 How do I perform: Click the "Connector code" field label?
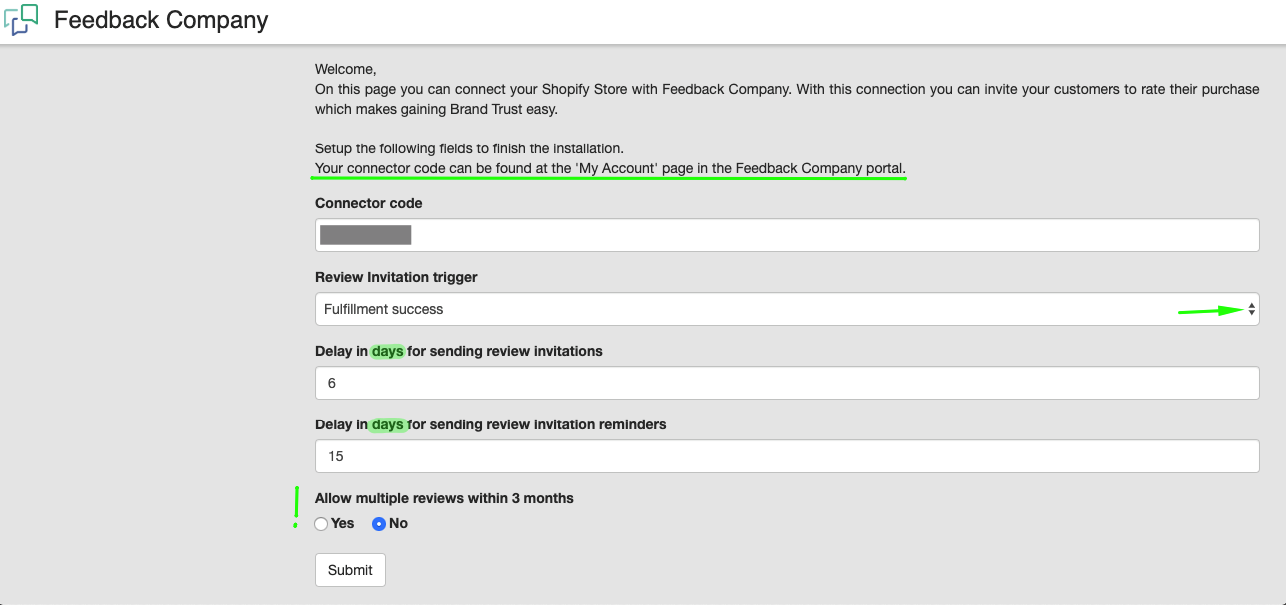coord(369,203)
